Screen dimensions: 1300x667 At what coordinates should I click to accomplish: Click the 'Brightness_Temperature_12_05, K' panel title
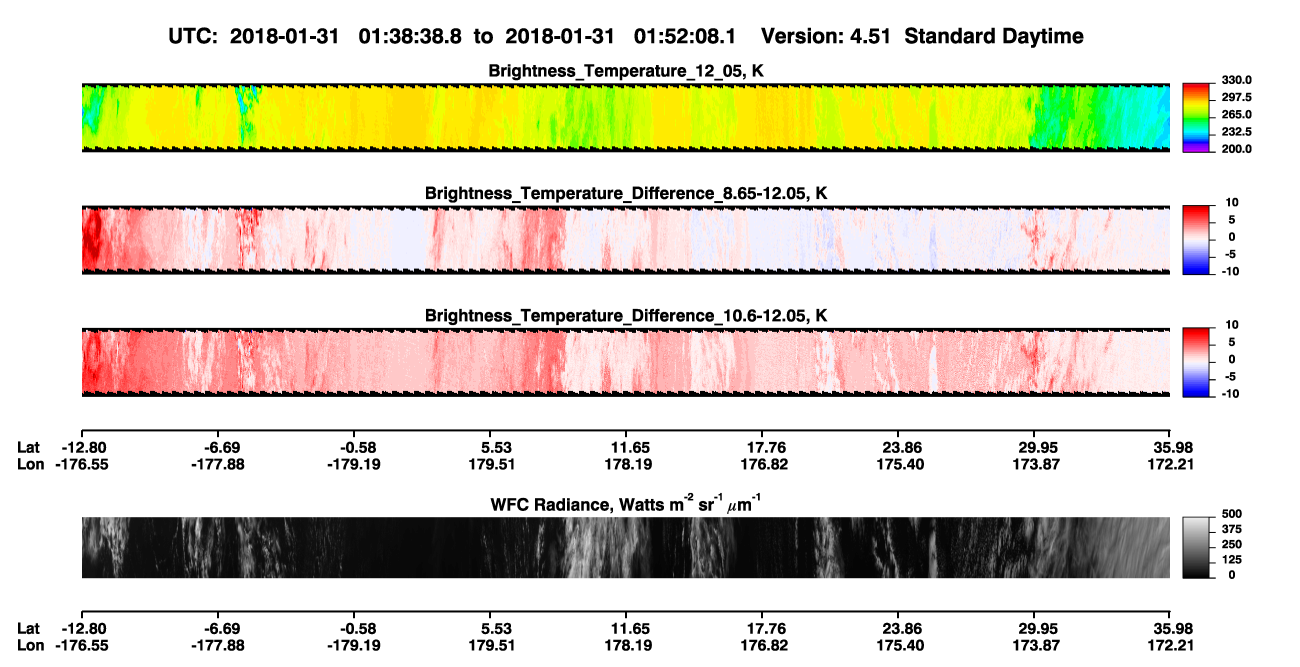click(x=626, y=72)
